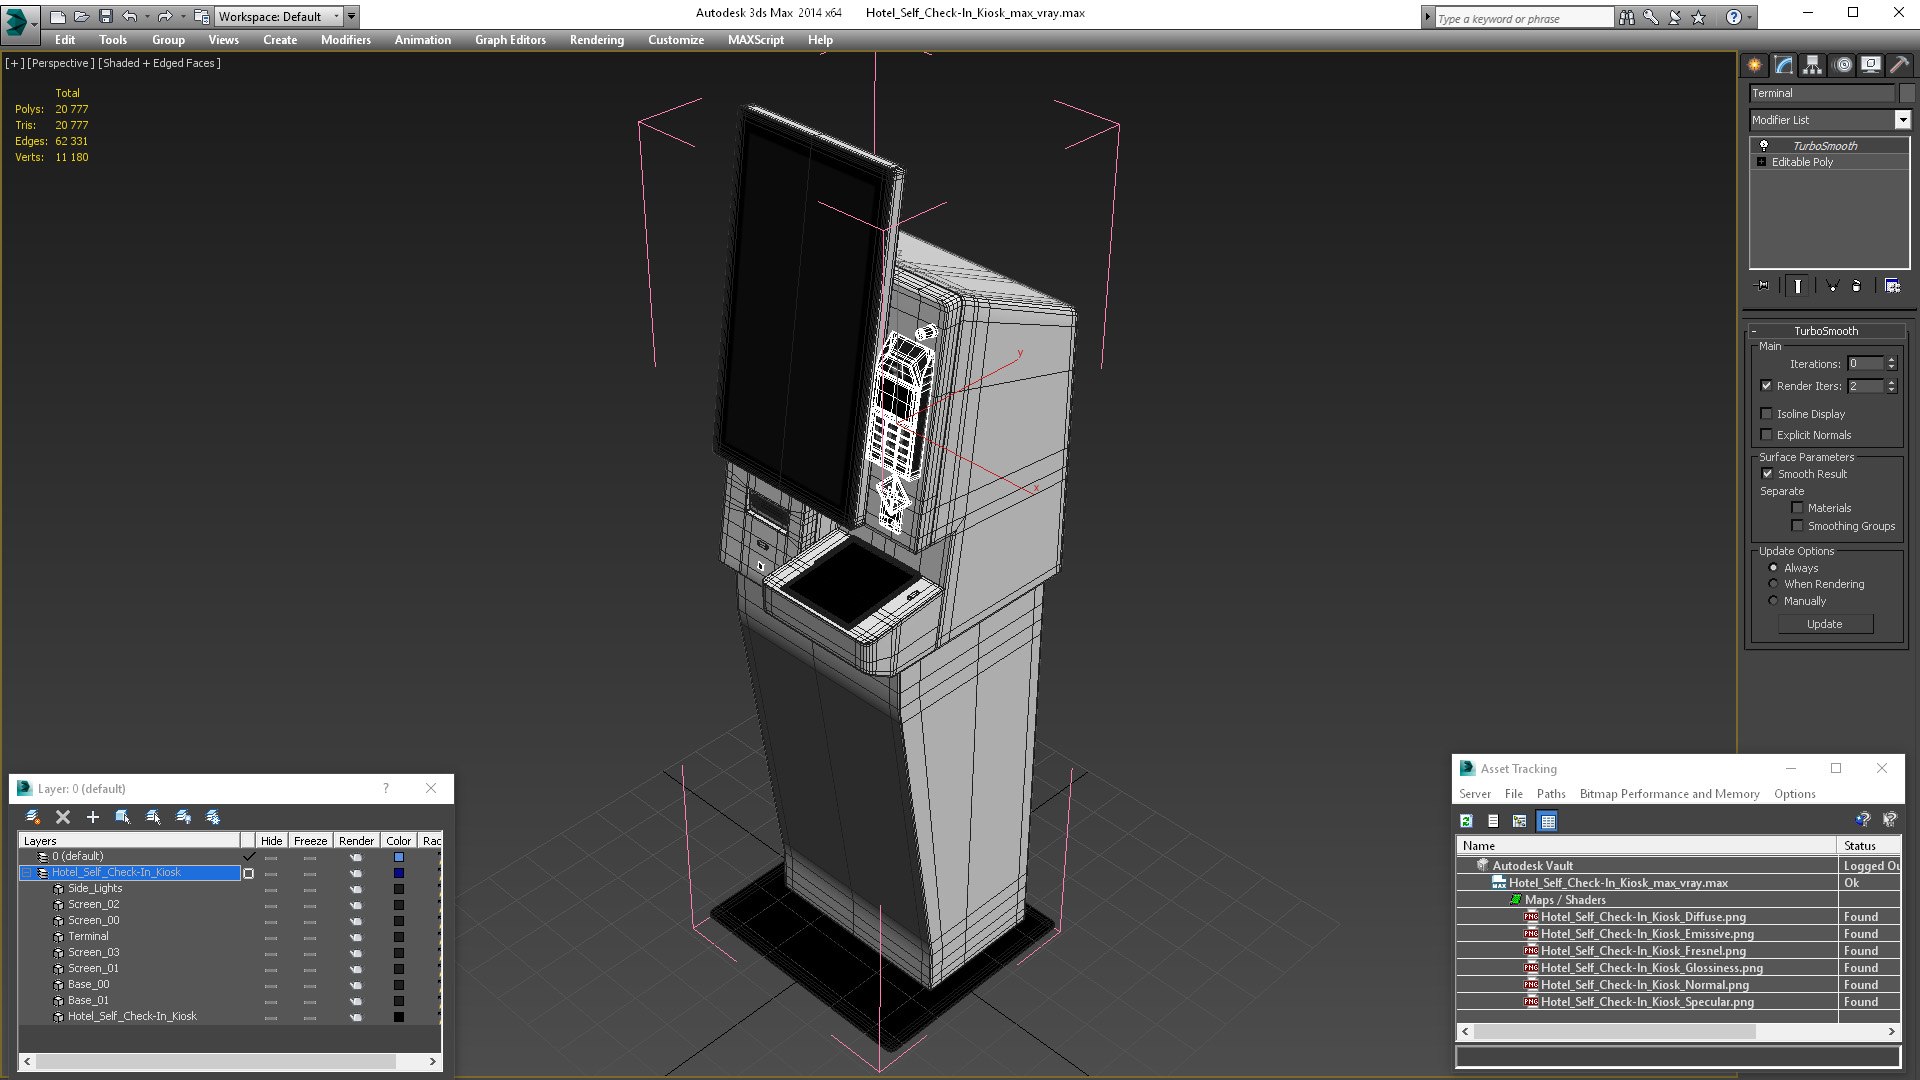Toggle Render Iters checkbox
Image resolution: width=1920 pixels, height=1080 pixels.
tap(1766, 386)
